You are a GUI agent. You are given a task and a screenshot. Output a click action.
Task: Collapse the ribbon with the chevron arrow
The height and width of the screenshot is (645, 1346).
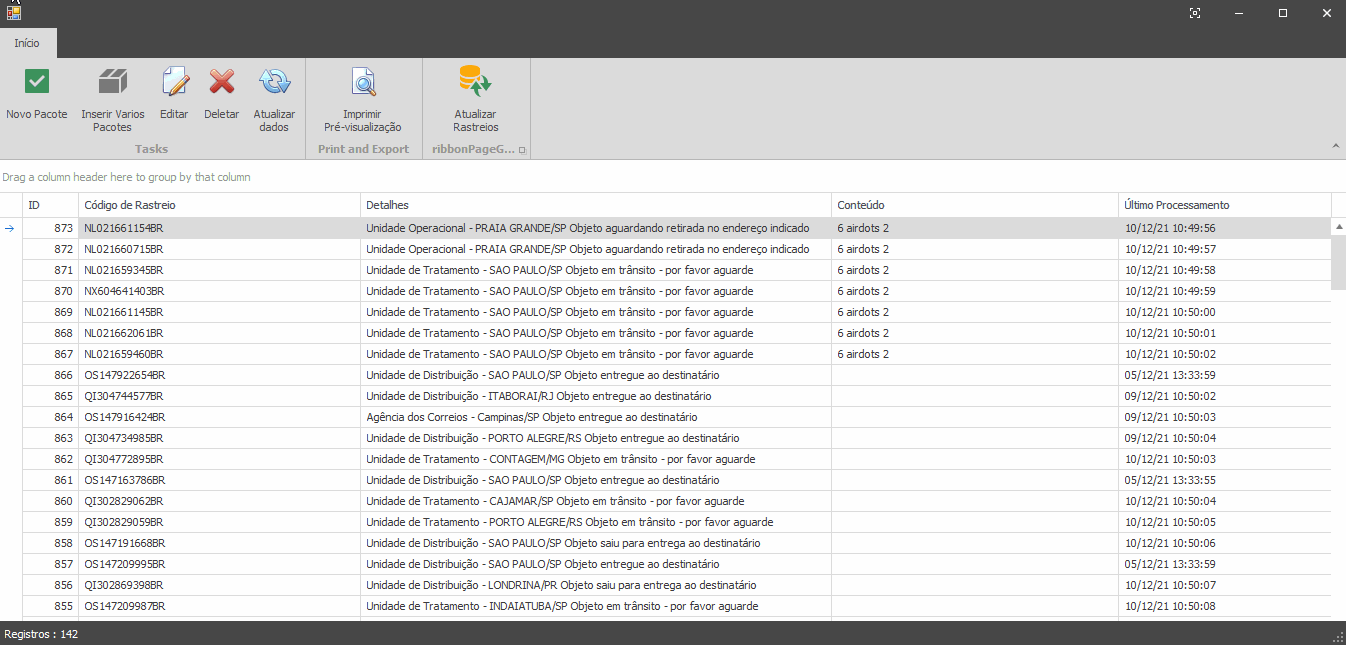(x=1336, y=146)
